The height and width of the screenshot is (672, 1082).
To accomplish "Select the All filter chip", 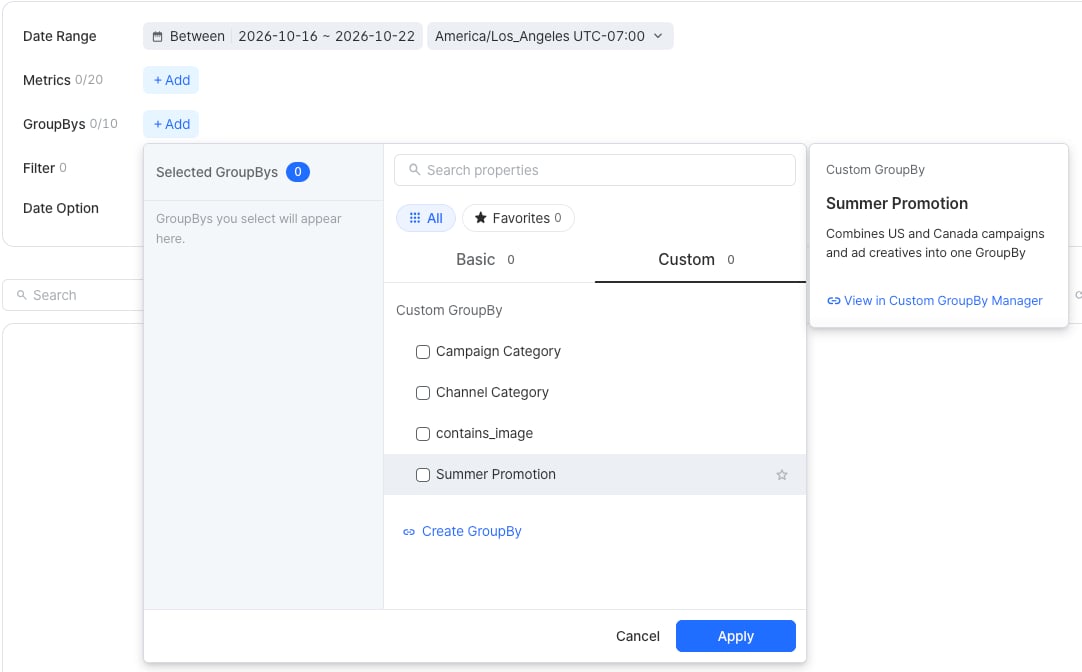I will 426,218.
